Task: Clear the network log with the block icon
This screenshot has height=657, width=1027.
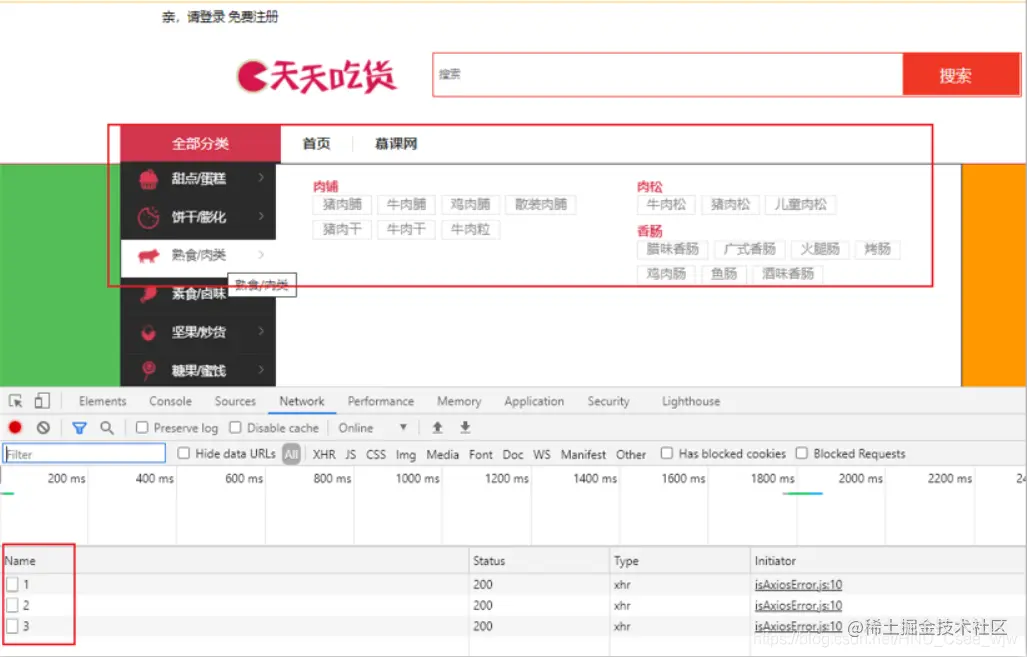Action: coord(41,427)
